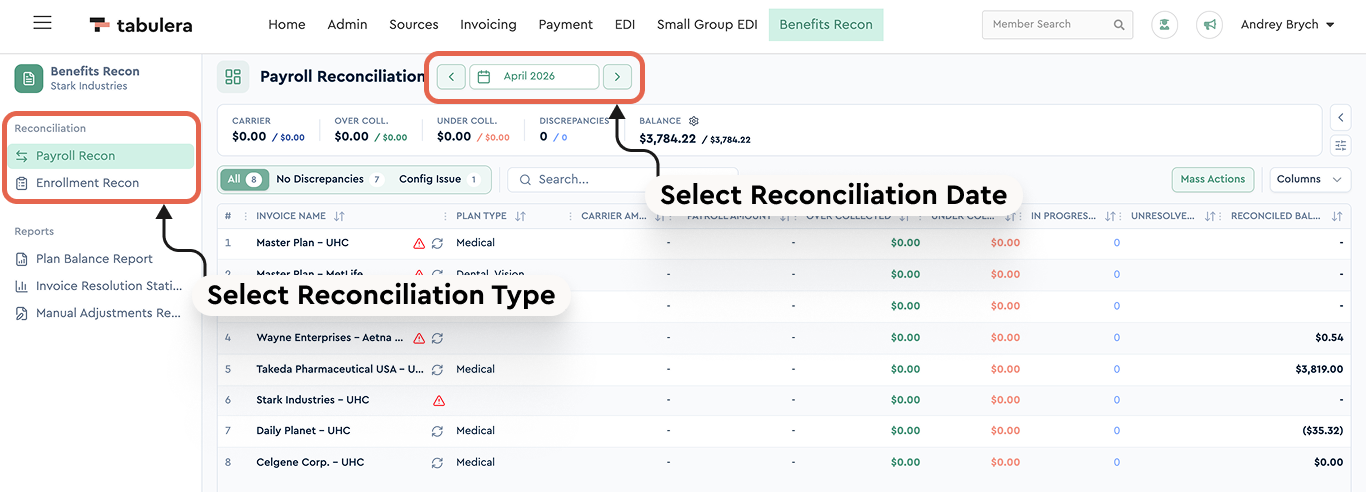The height and width of the screenshot is (492, 1366).
Task: Open Manual Adjustments Report
Action: click(x=100, y=313)
